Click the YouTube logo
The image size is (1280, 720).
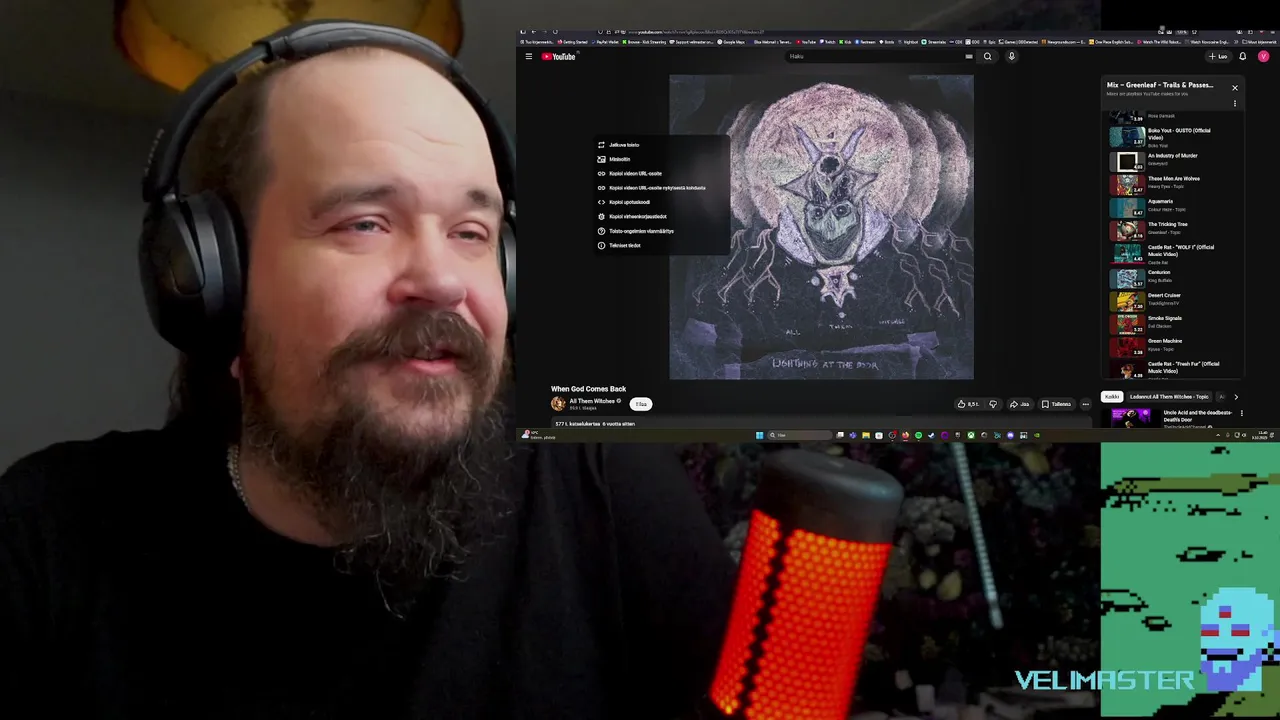tap(559, 56)
